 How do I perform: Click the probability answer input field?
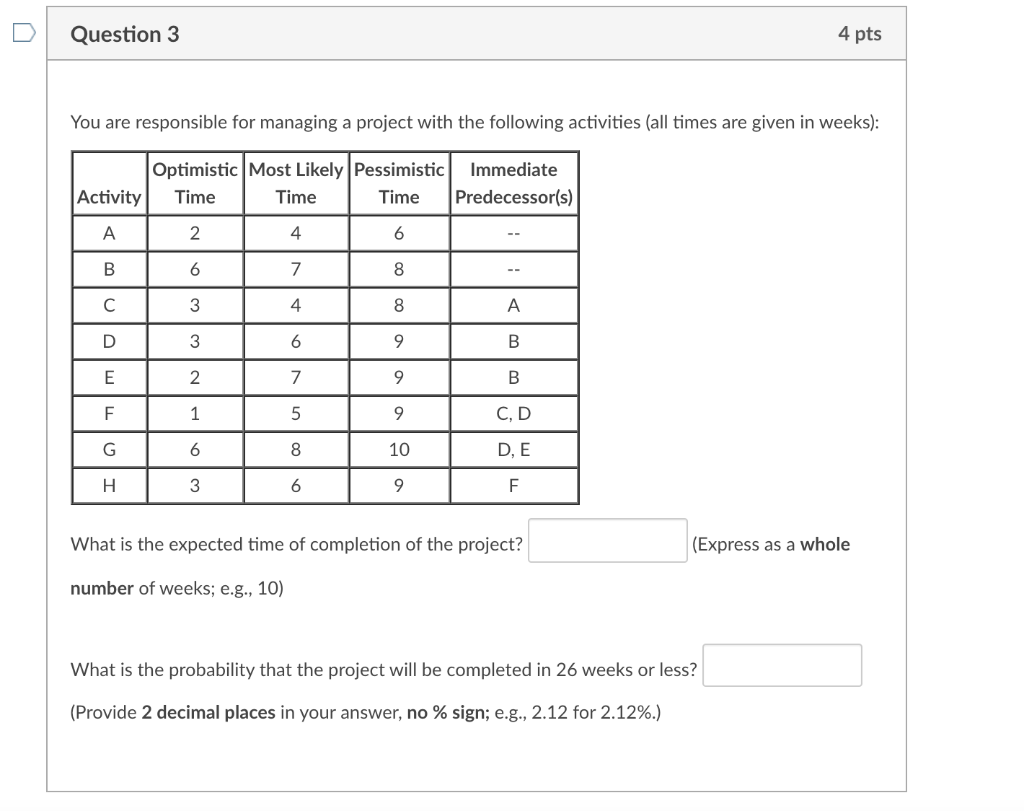[x=782, y=665]
